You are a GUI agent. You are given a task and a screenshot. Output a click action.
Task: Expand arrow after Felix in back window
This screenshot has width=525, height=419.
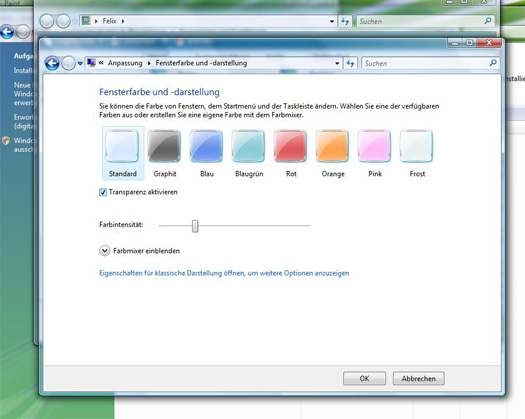click(x=123, y=21)
